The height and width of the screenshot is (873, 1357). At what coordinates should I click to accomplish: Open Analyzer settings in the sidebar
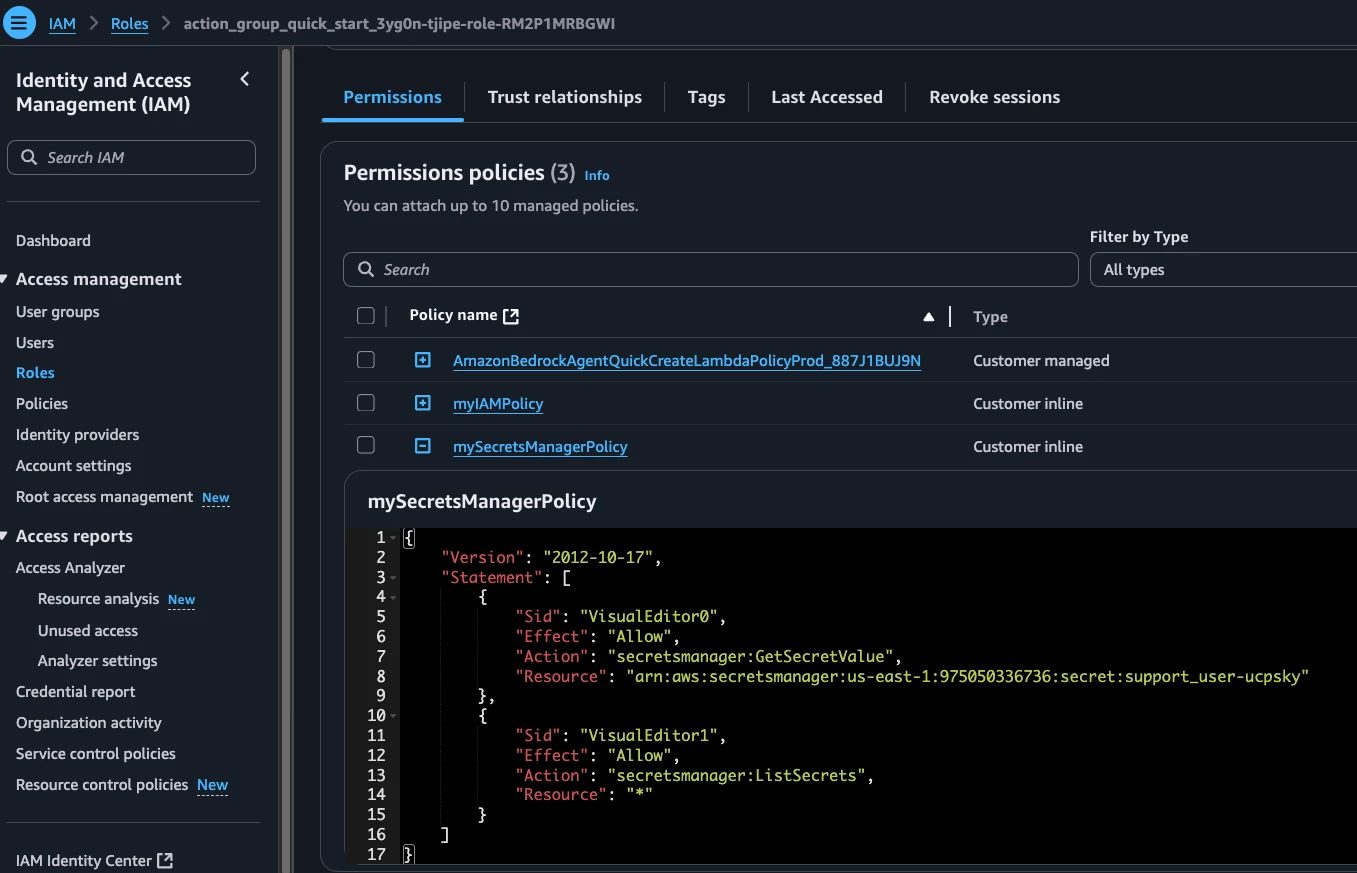click(x=97, y=660)
